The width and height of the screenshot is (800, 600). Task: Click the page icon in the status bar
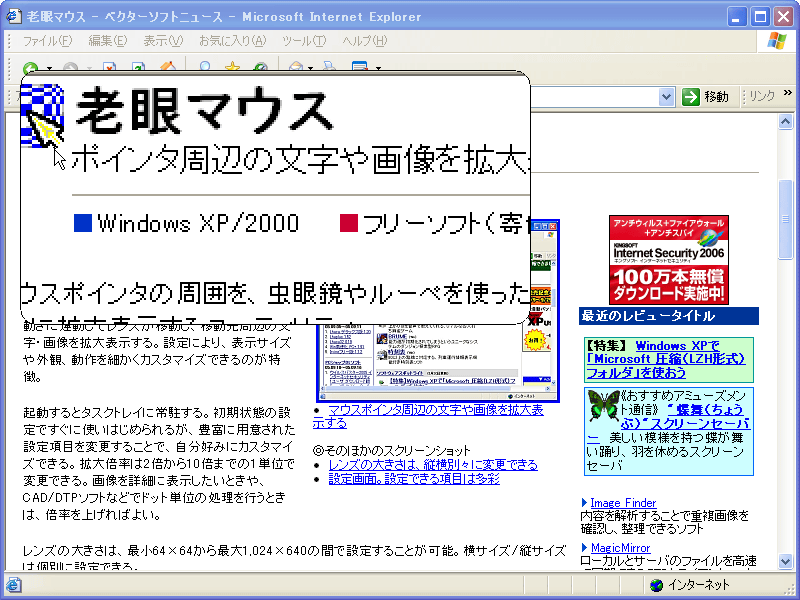tap(13, 585)
